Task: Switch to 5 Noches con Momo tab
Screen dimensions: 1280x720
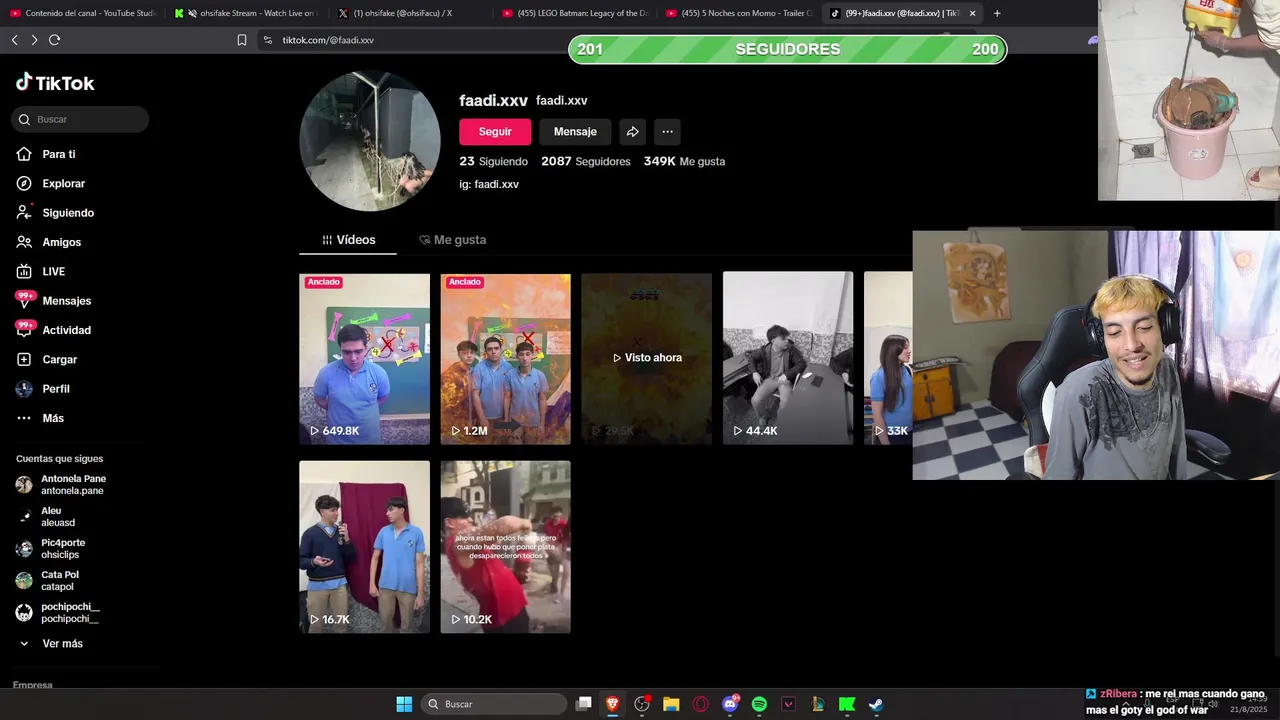Action: (739, 13)
